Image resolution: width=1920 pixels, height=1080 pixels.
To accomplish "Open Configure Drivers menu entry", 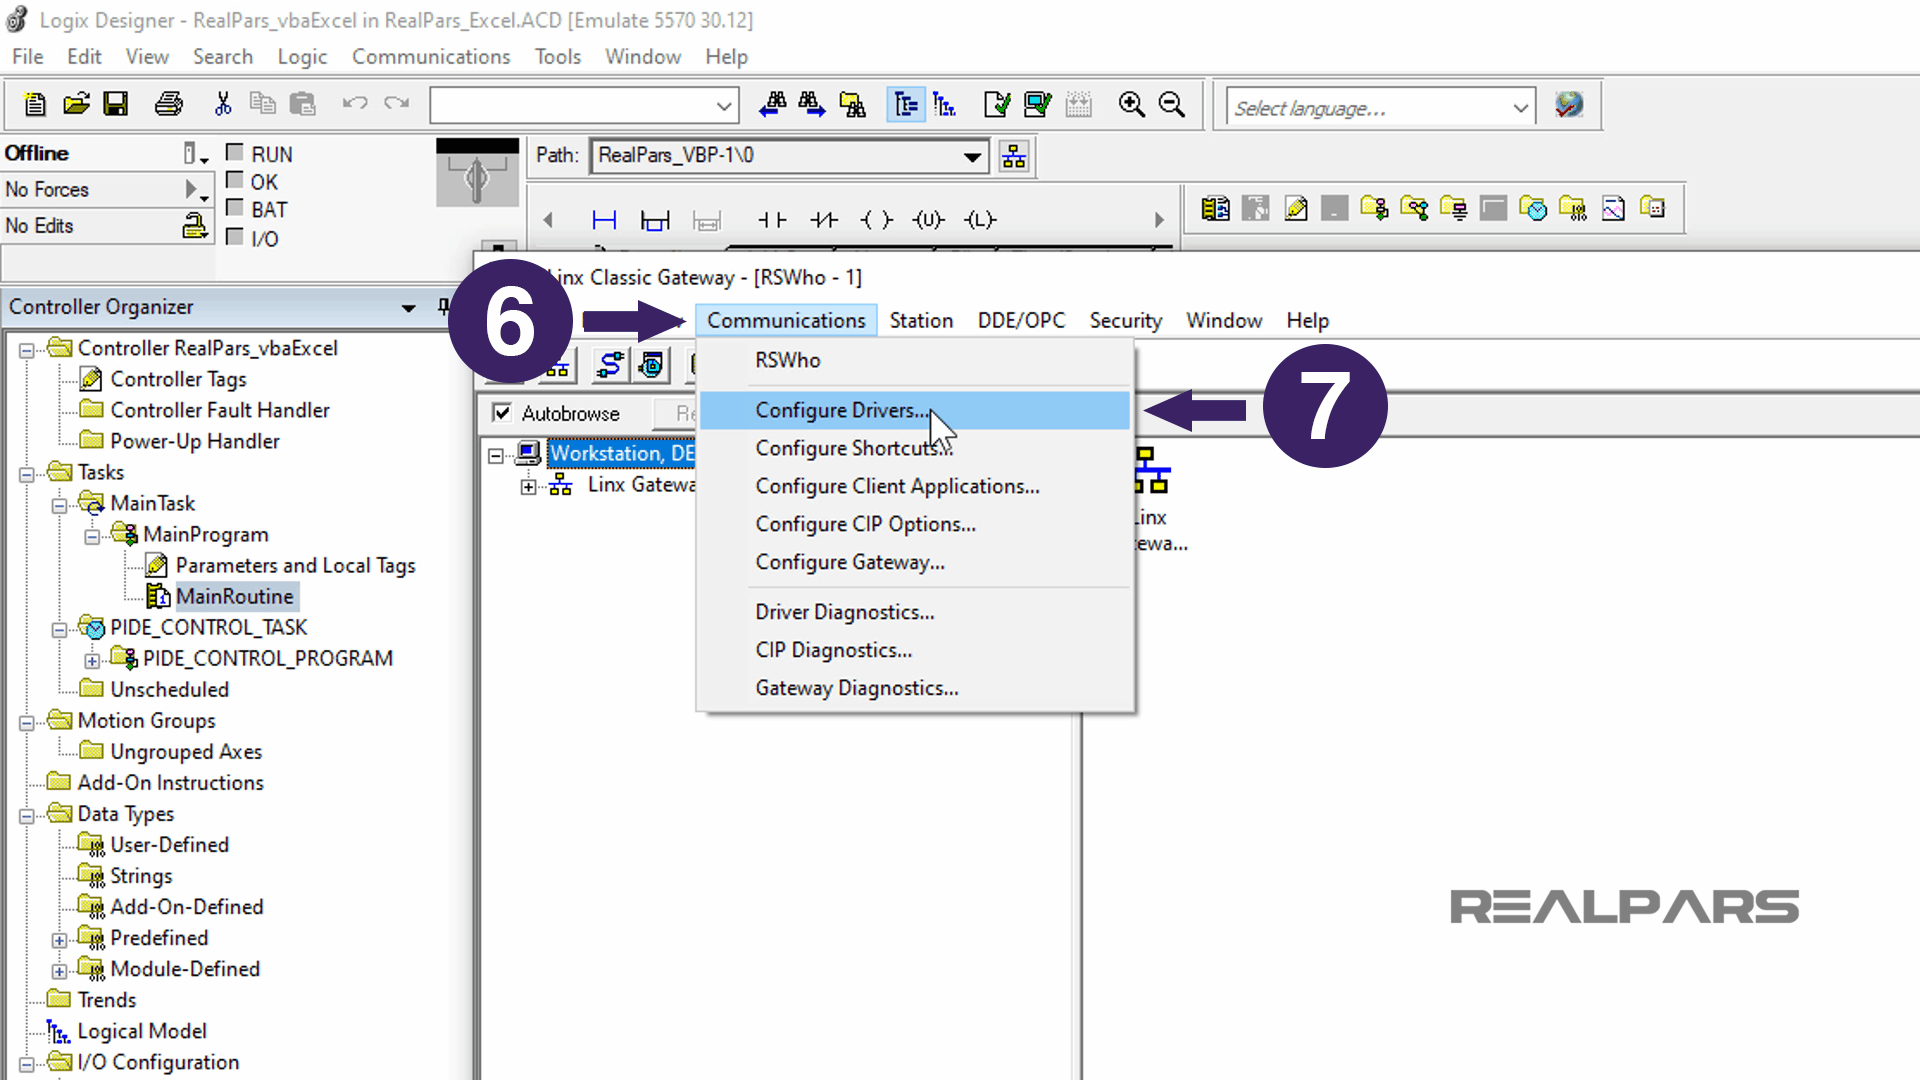I will [x=915, y=410].
